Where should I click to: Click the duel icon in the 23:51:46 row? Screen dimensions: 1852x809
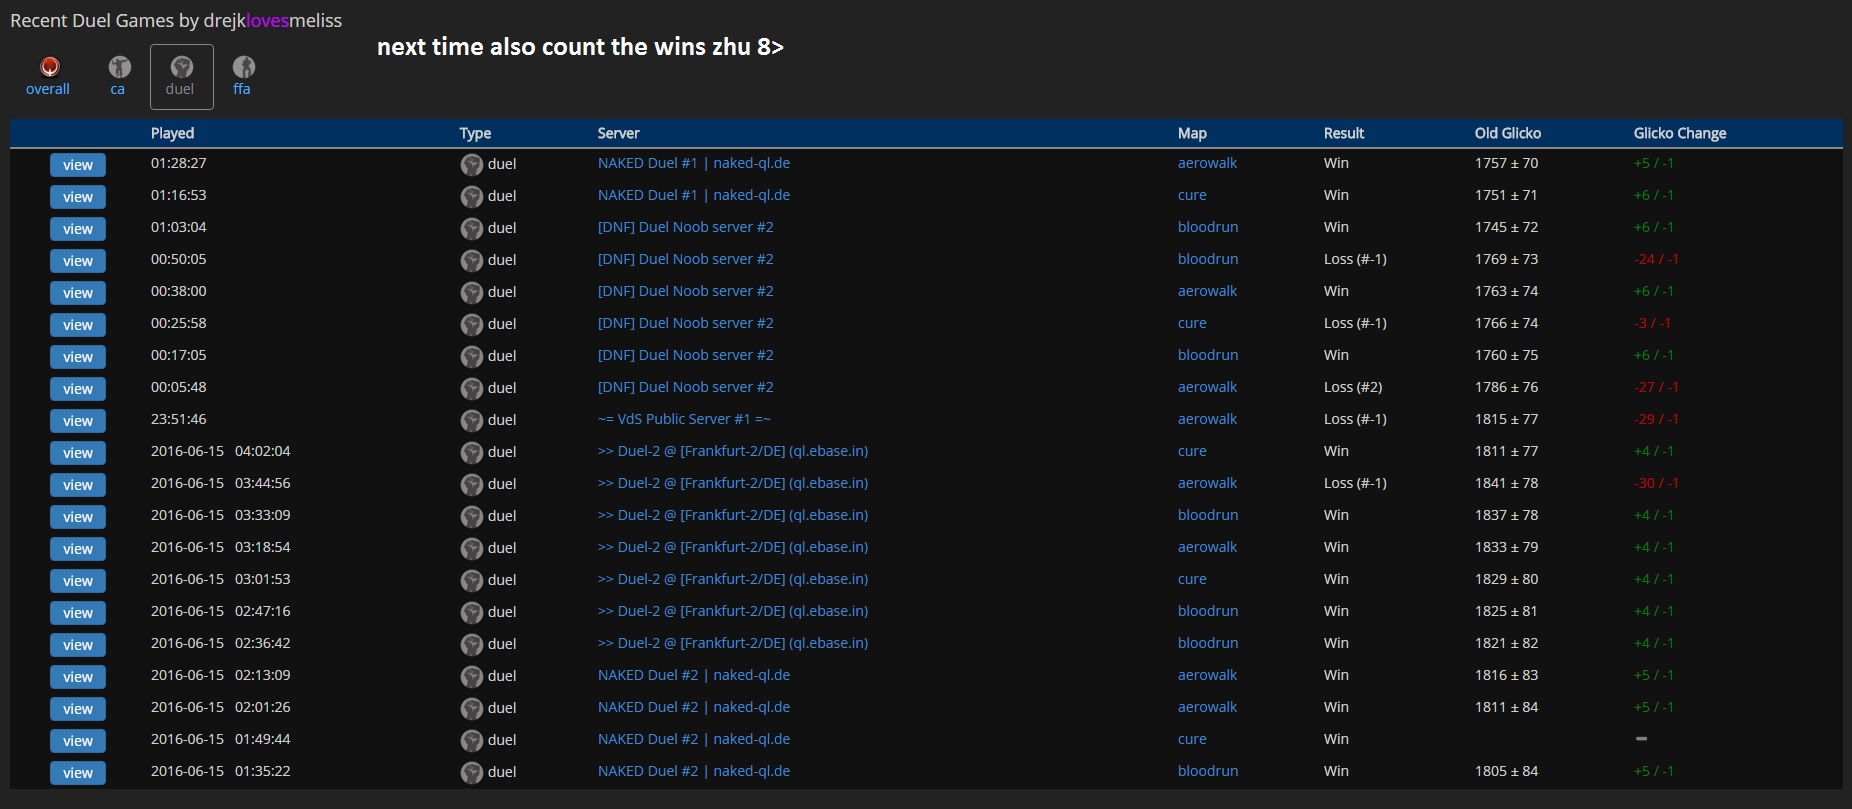coord(472,421)
